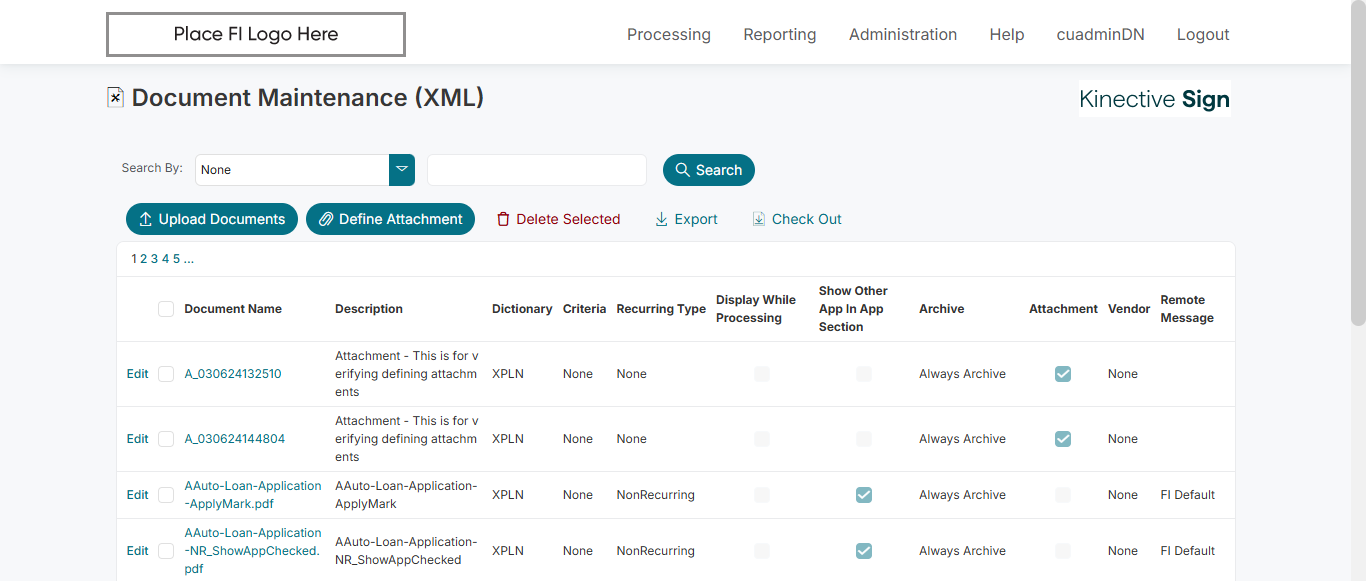Go to page 3 of results

click(155, 259)
